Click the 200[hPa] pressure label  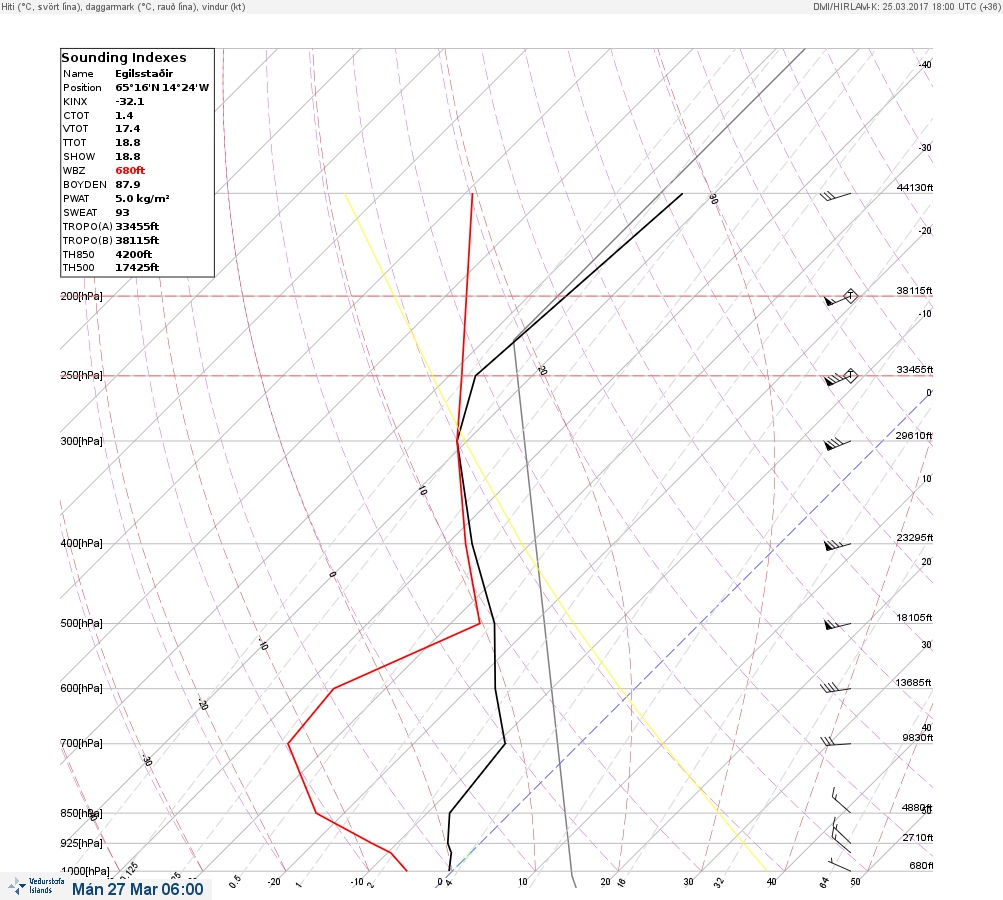coord(81,296)
